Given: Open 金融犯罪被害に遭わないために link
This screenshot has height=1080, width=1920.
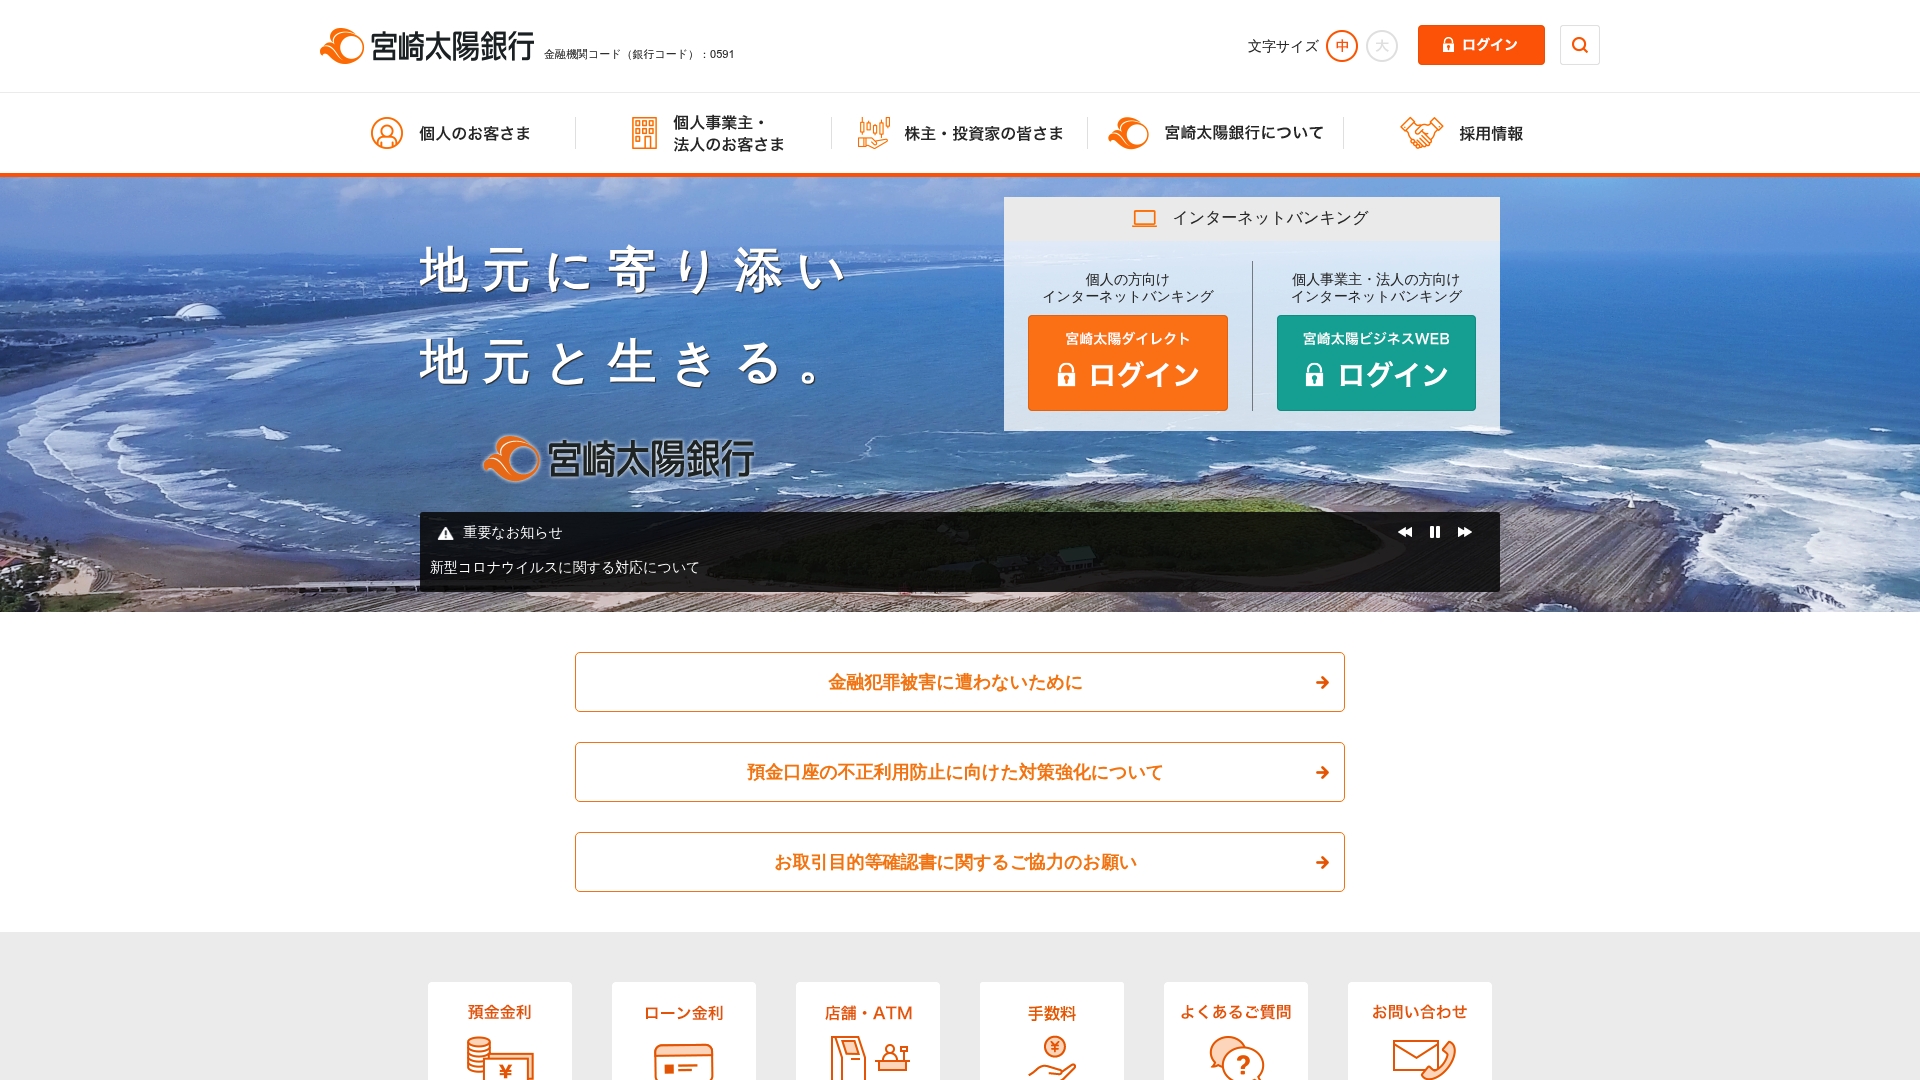Looking at the screenshot, I should coord(960,682).
